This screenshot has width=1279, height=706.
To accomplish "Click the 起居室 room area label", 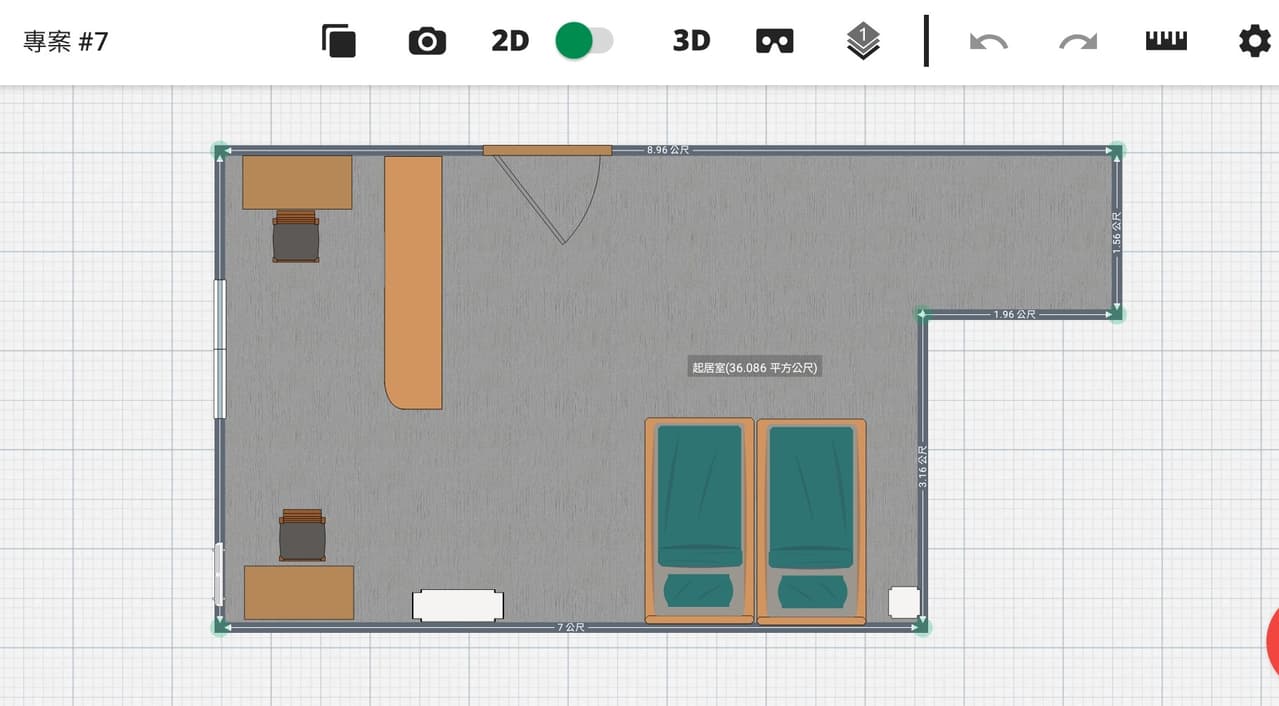I will 755,368.
